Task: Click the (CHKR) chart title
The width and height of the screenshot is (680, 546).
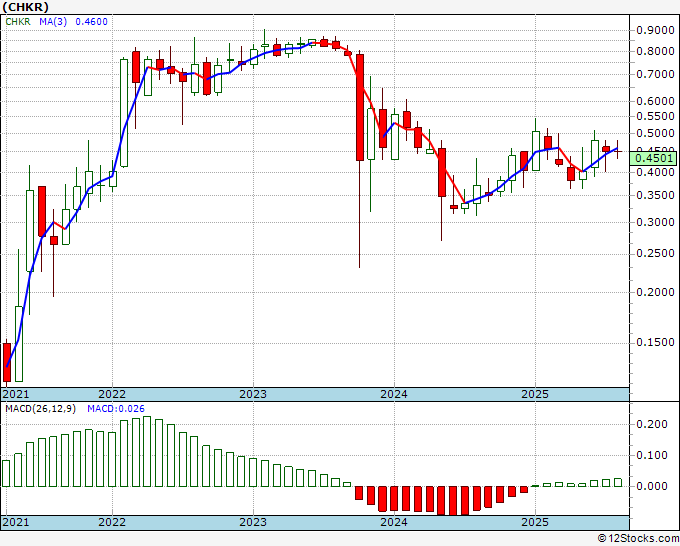Action: point(26,7)
